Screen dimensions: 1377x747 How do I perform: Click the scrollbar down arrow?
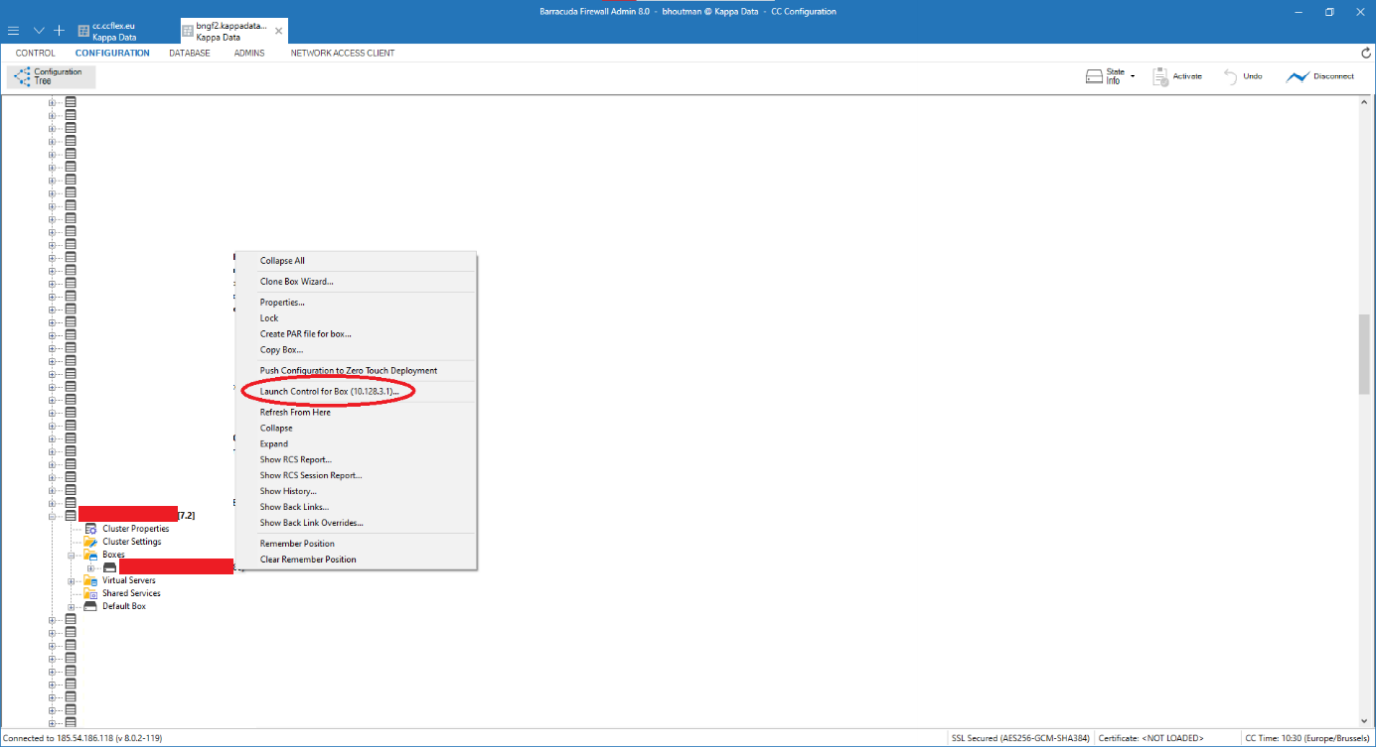pos(1364,721)
